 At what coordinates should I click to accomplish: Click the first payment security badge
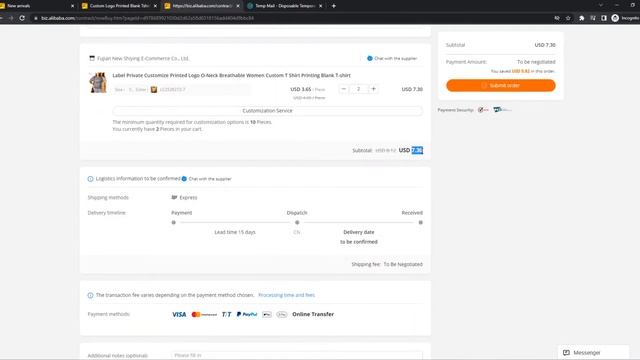483,110
